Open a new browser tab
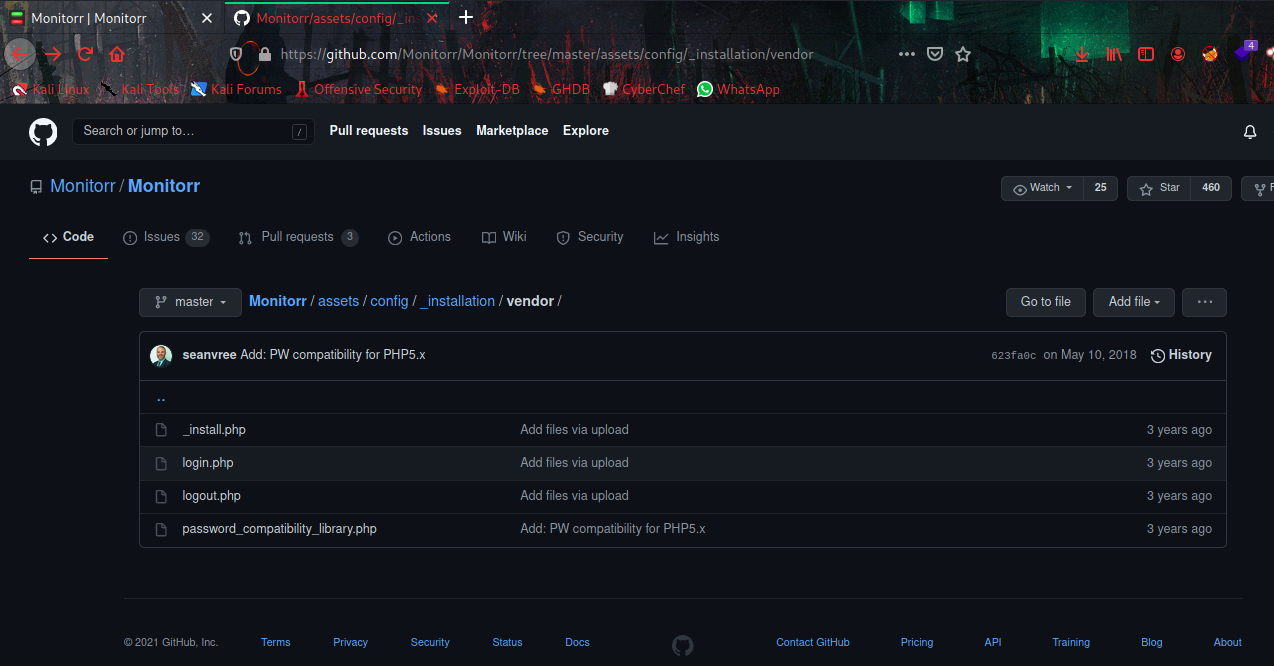 point(466,18)
